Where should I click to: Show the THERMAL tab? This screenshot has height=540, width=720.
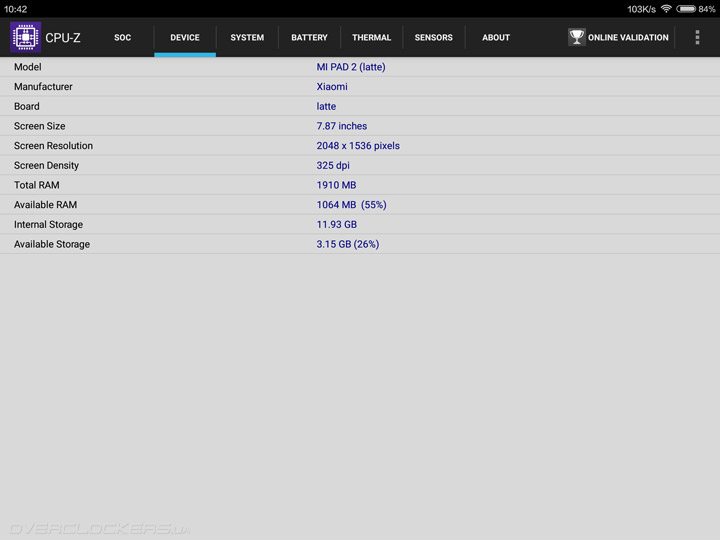(x=371, y=38)
